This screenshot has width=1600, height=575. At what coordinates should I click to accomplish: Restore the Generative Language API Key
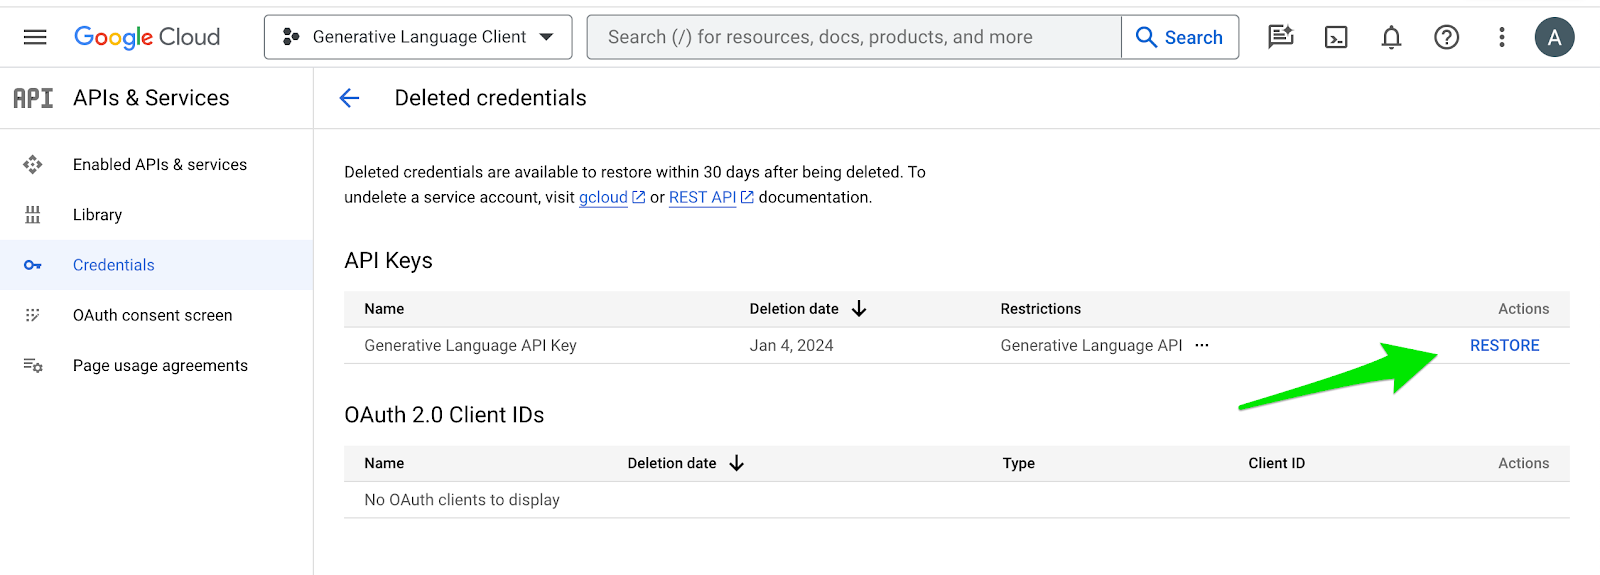(x=1504, y=345)
